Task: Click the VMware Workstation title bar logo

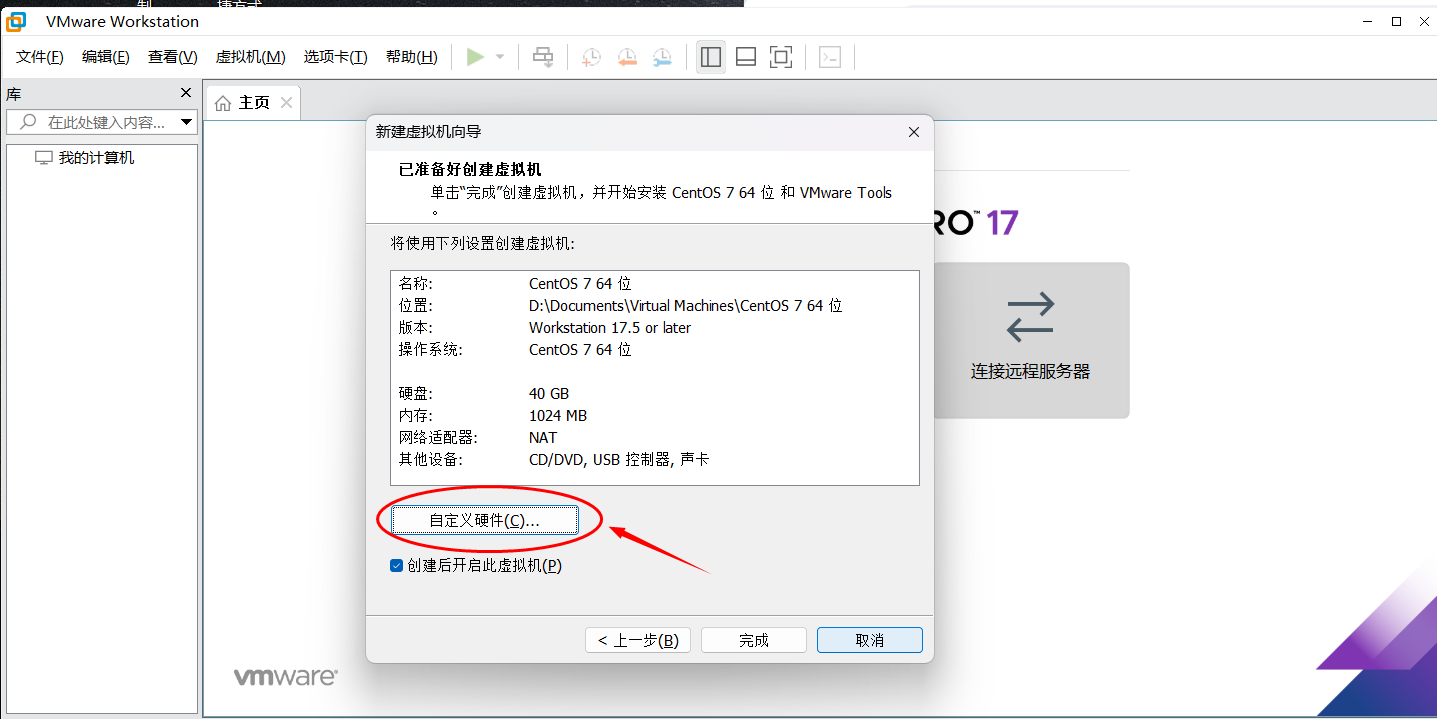Action: [x=16, y=21]
